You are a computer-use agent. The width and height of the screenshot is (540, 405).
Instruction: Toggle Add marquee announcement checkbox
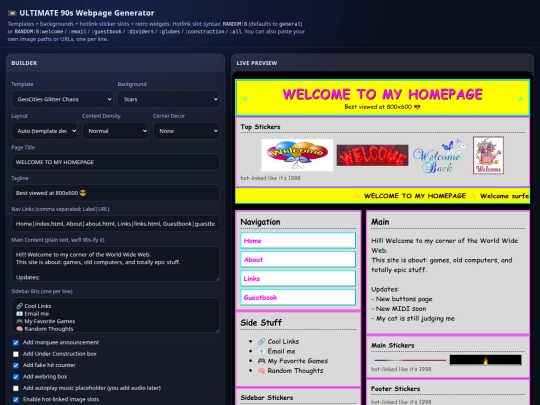click(16, 343)
